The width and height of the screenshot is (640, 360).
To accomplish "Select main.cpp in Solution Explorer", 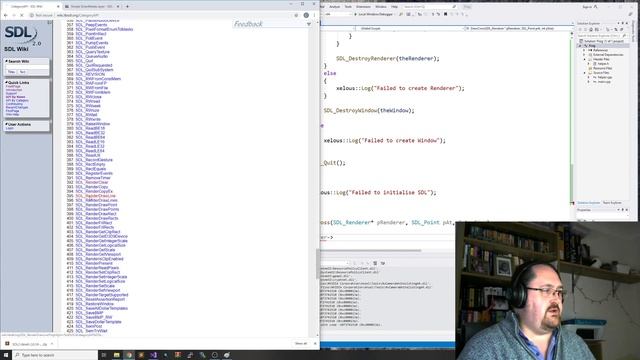I will click(604, 82).
